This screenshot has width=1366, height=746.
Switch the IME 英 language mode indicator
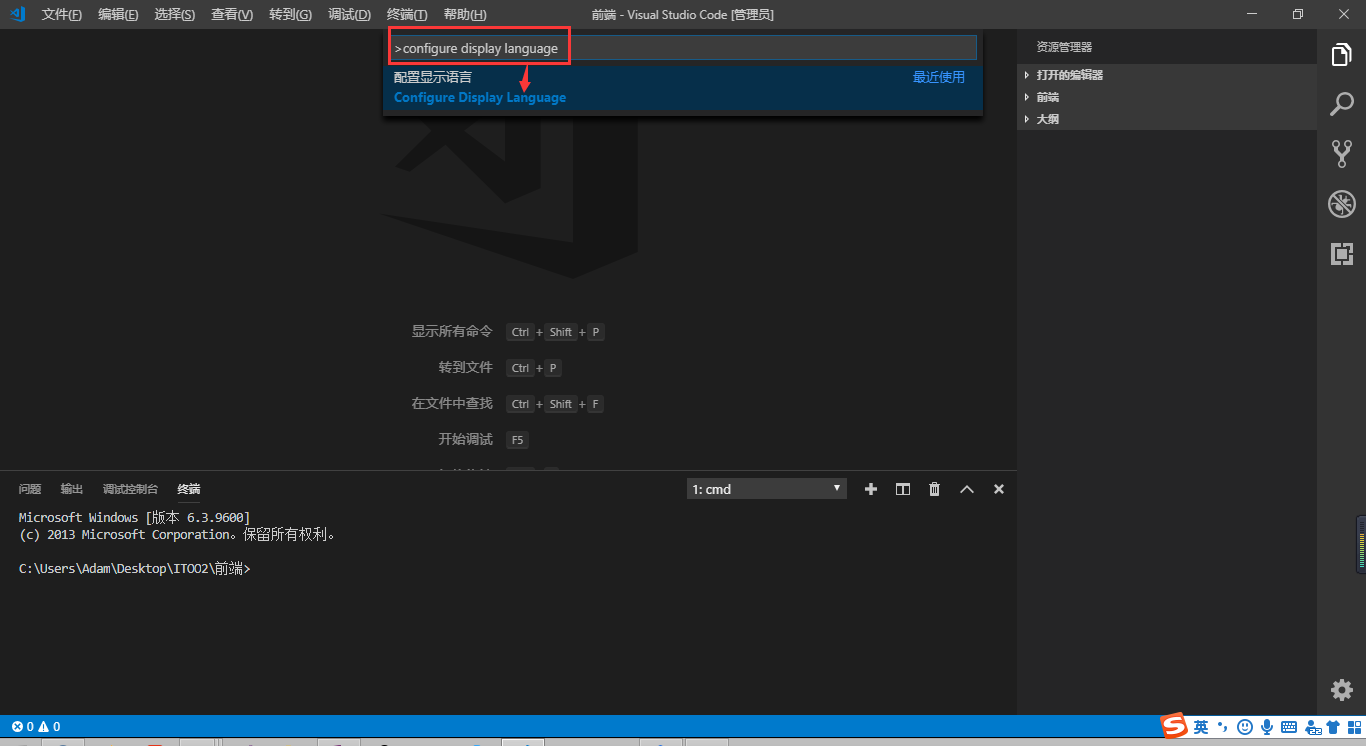click(x=1201, y=727)
